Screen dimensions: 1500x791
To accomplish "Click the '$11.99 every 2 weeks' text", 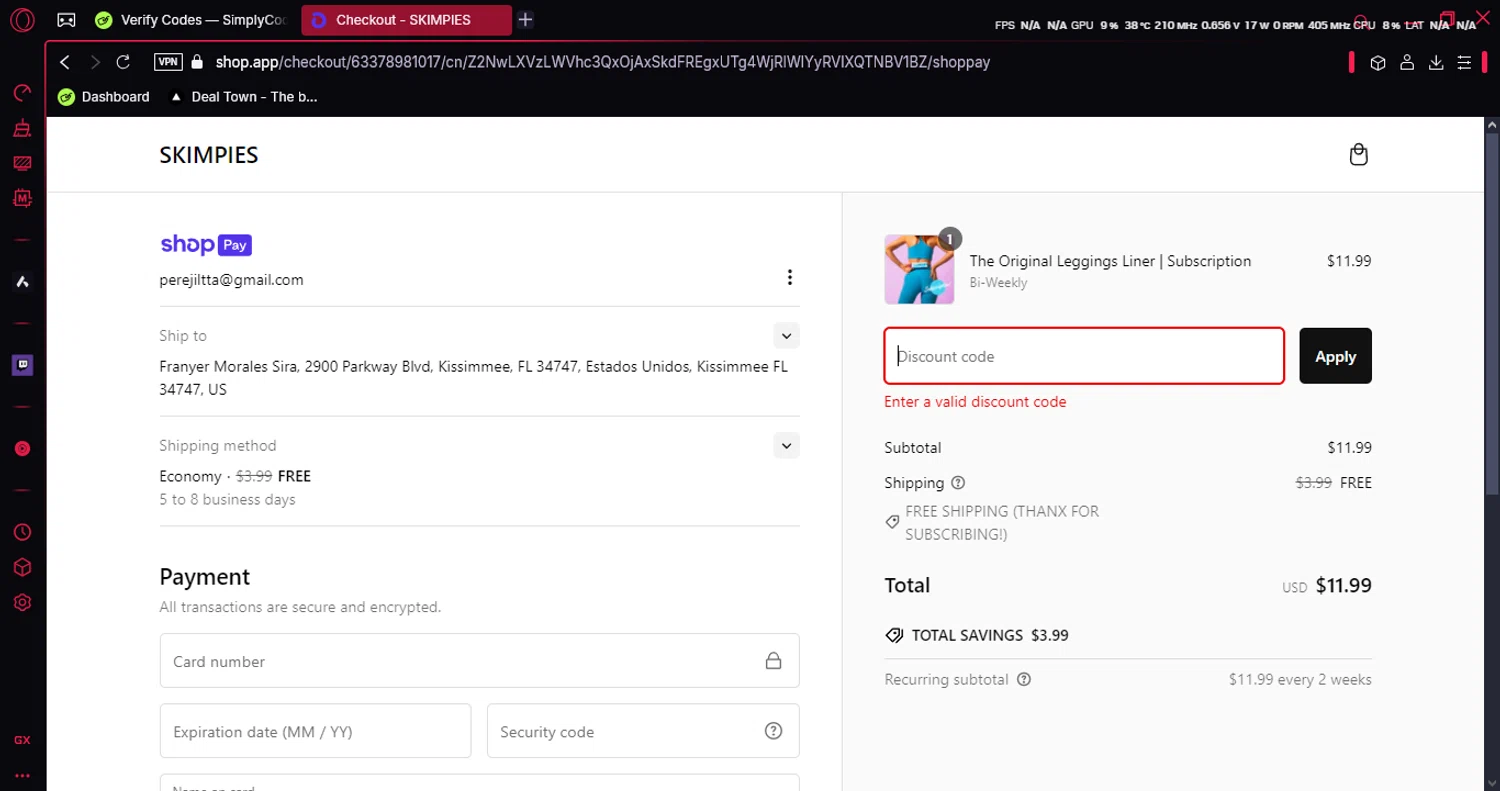I will coord(1300,680).
